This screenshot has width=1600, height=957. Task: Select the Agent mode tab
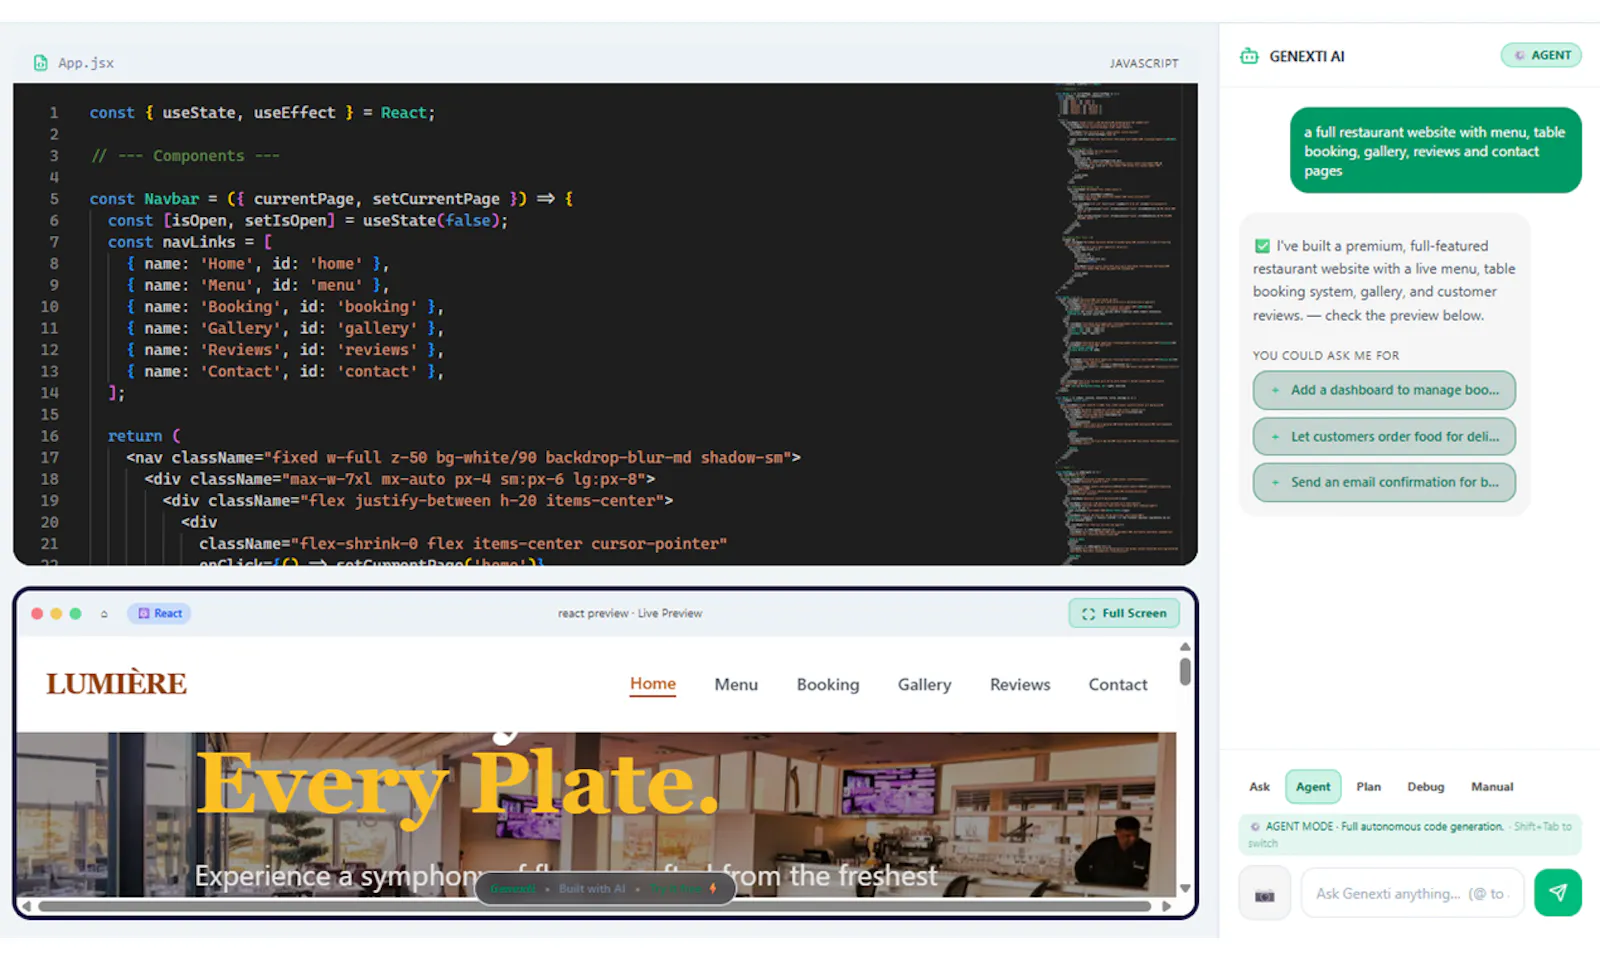[1313, 787]
